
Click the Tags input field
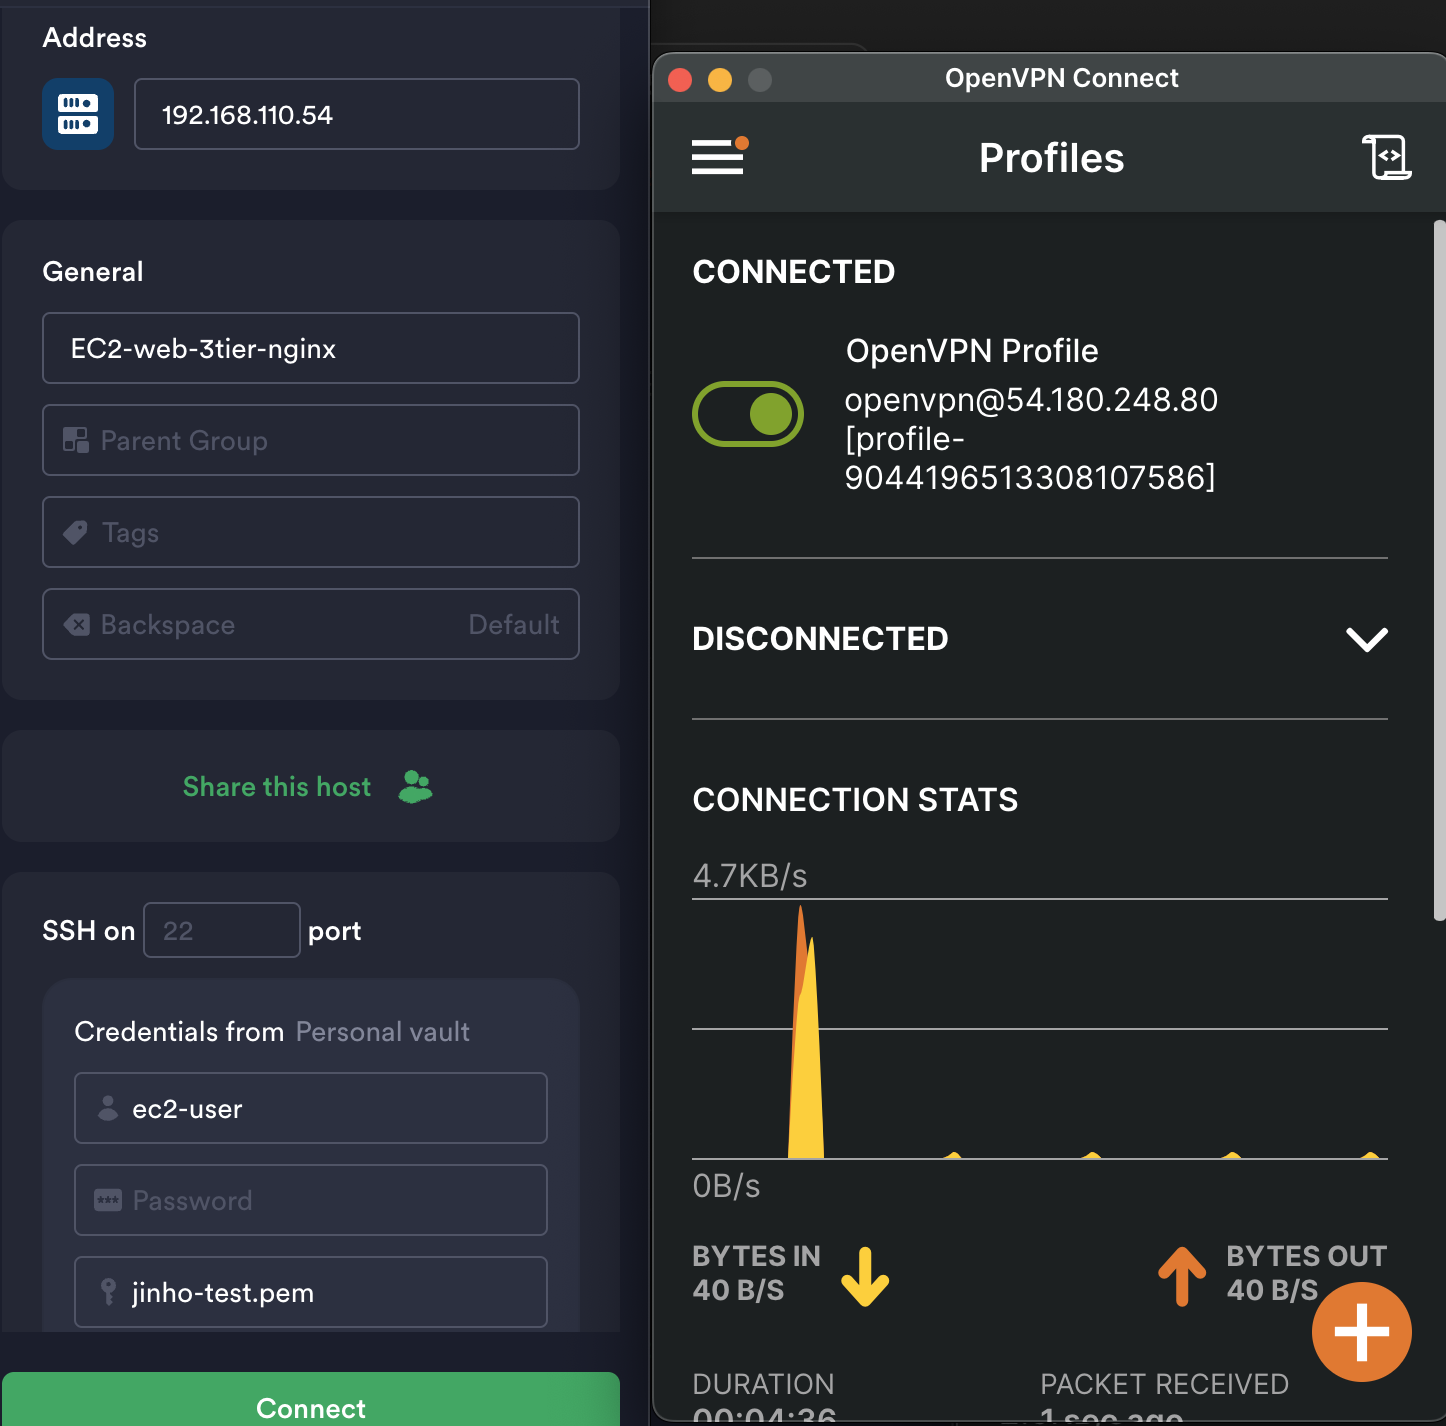311,532
